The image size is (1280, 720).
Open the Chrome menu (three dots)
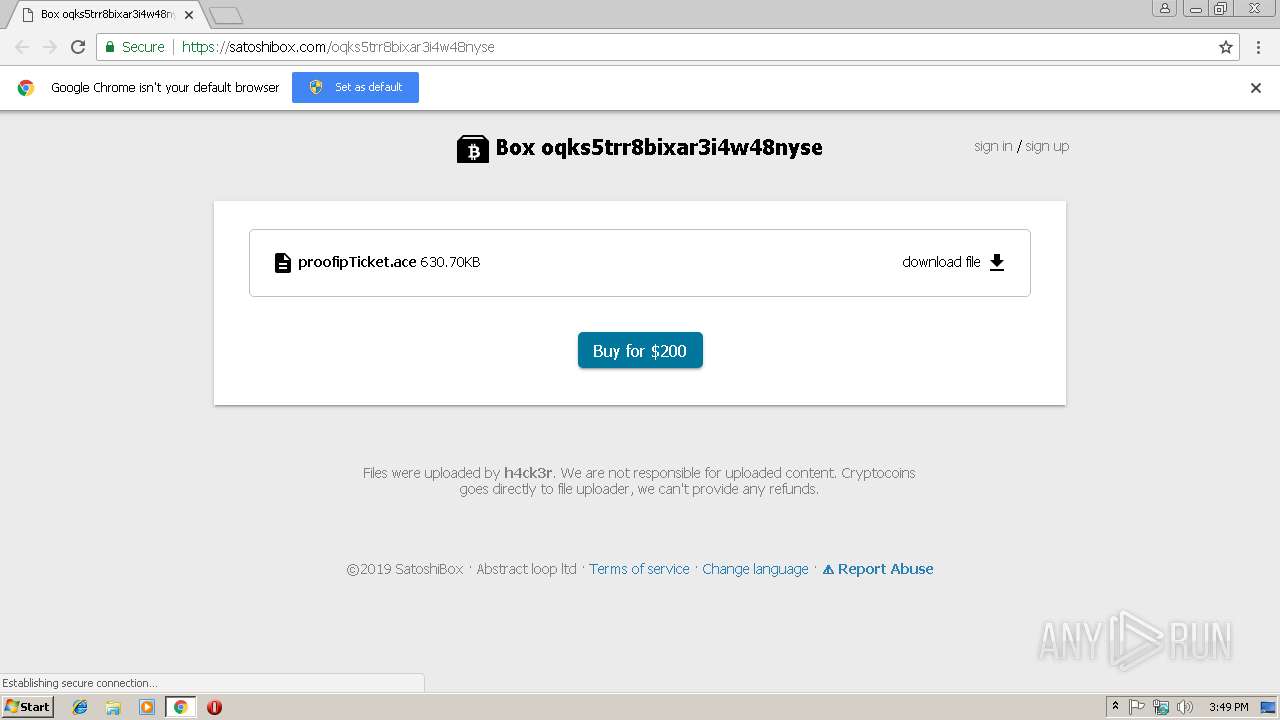click(x=1258, y=47)
